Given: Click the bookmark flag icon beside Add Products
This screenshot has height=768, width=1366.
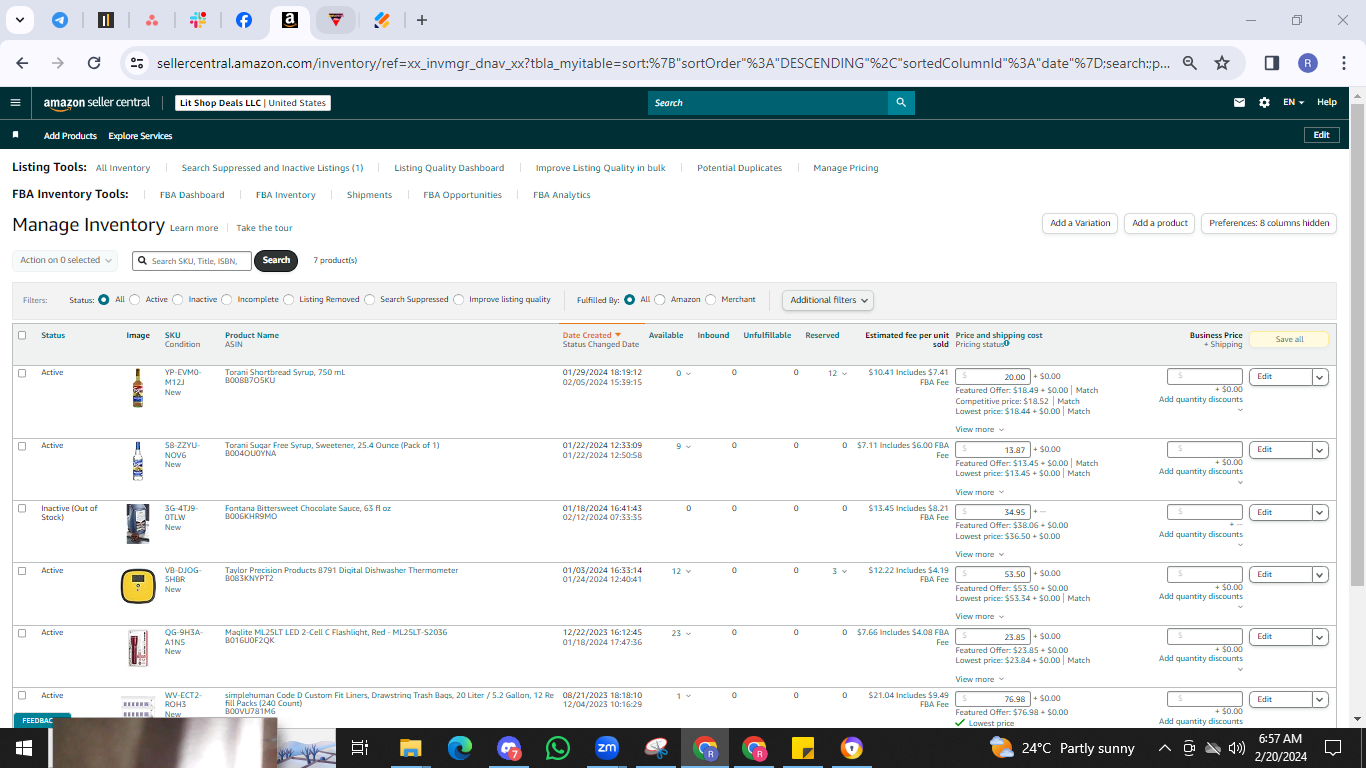Looking at the screenshot, I should (15, 135).
